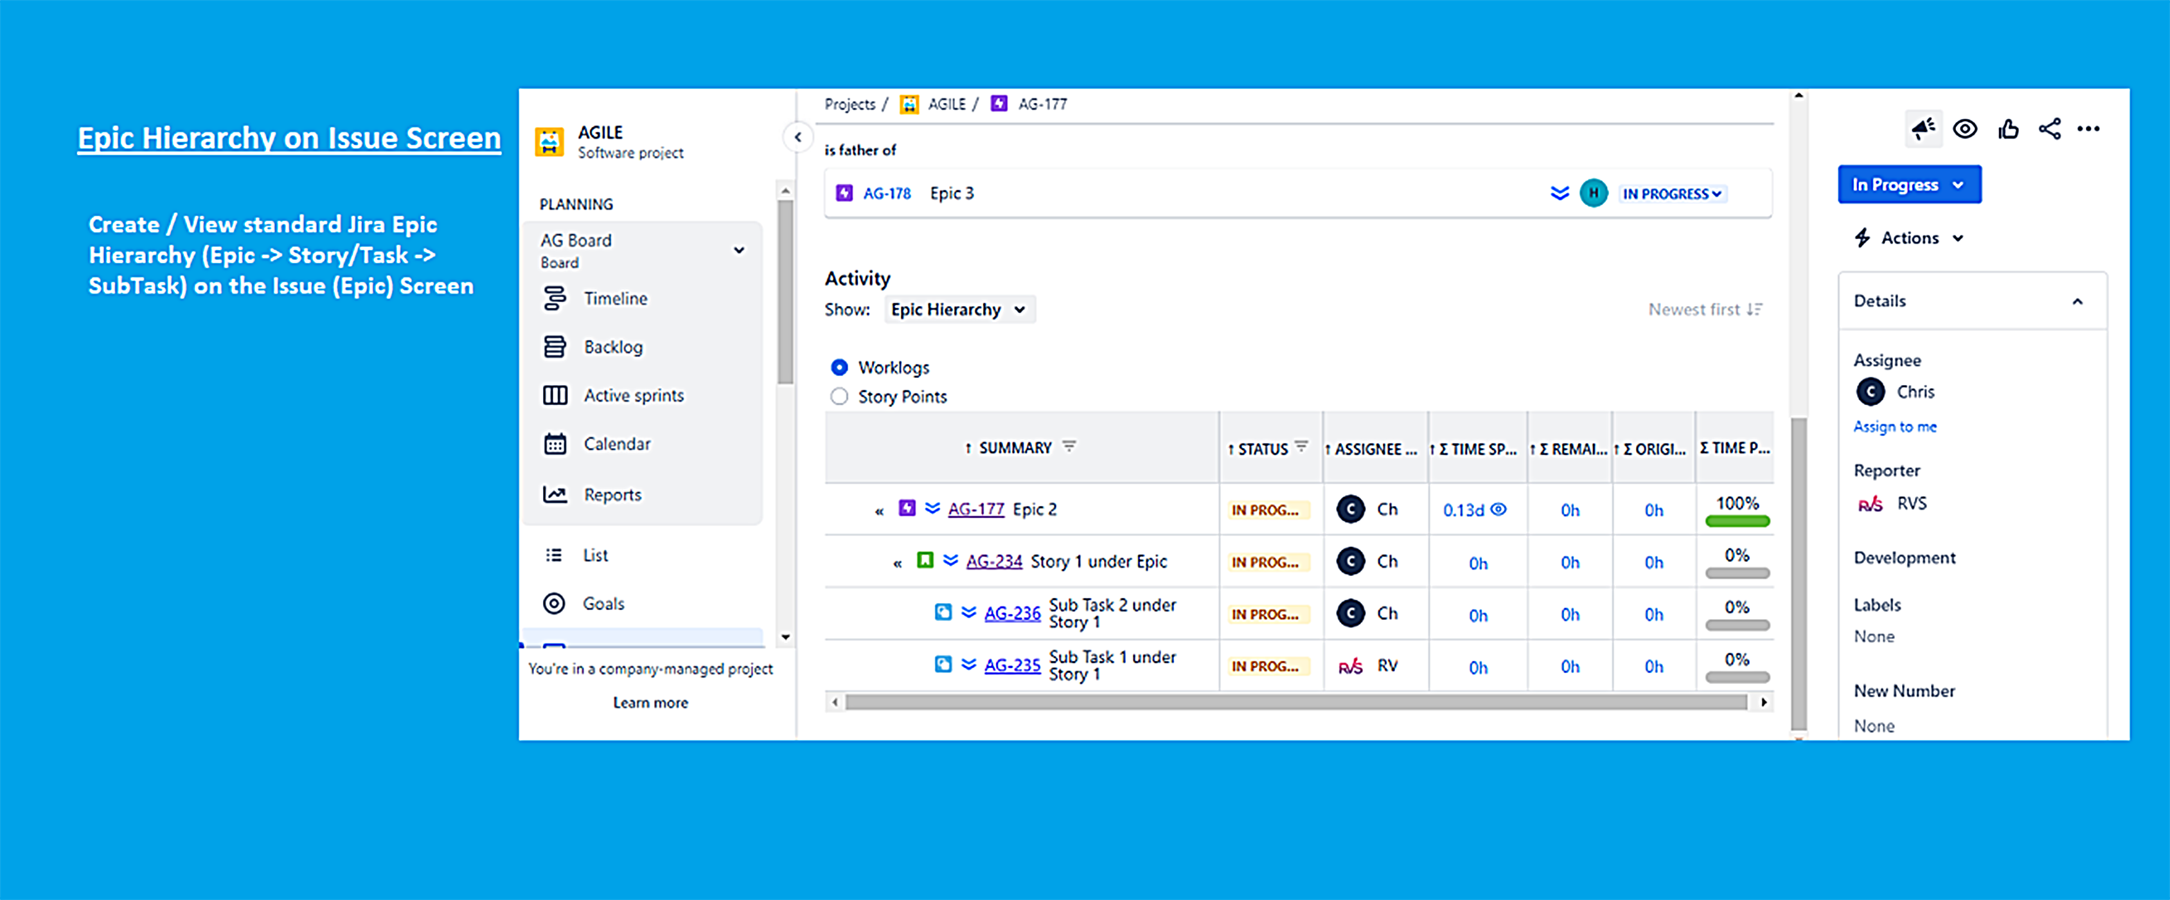
Task: Click the Timeline icon in sidebar
Action: click(x=555, y=298)
